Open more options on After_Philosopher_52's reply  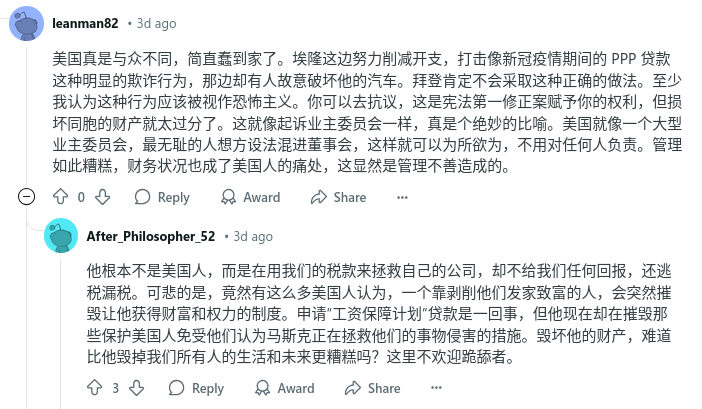(x=436, y=388)
